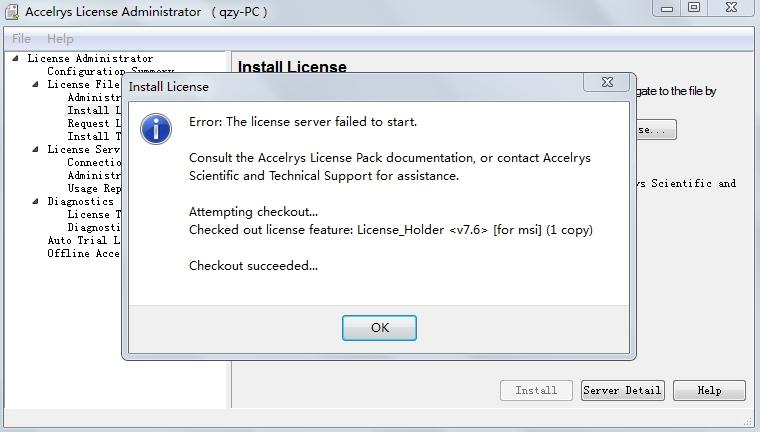
Task: Select the Connections tree item
Action: click(94, 163)
